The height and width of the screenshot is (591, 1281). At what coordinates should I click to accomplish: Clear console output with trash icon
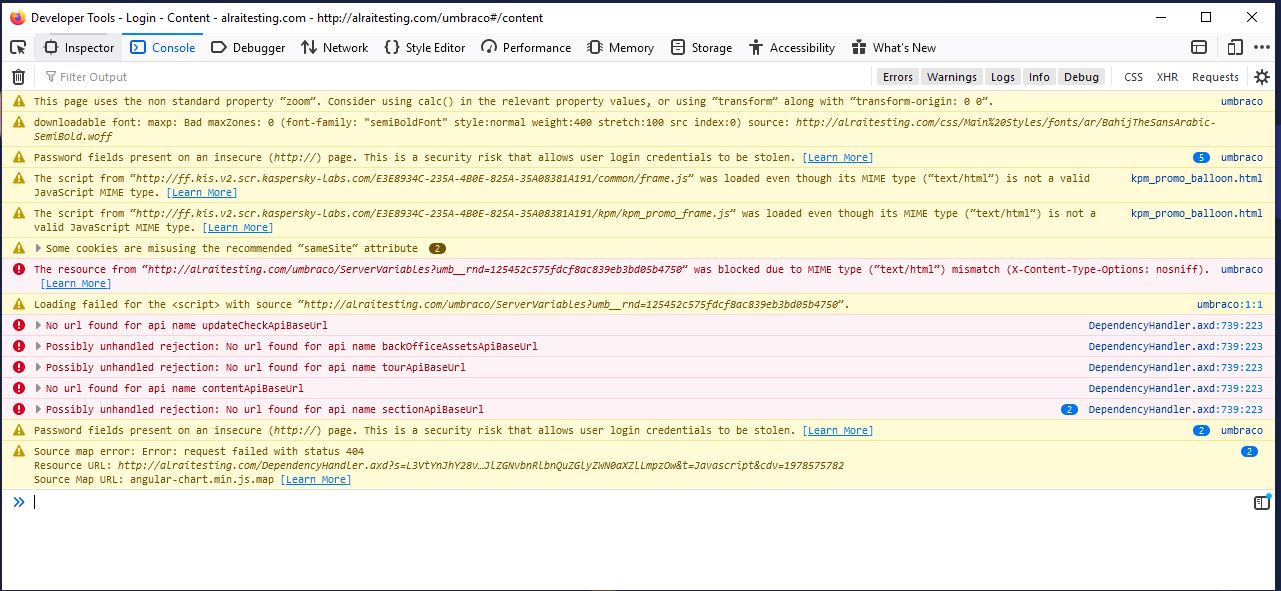point(18,77)
